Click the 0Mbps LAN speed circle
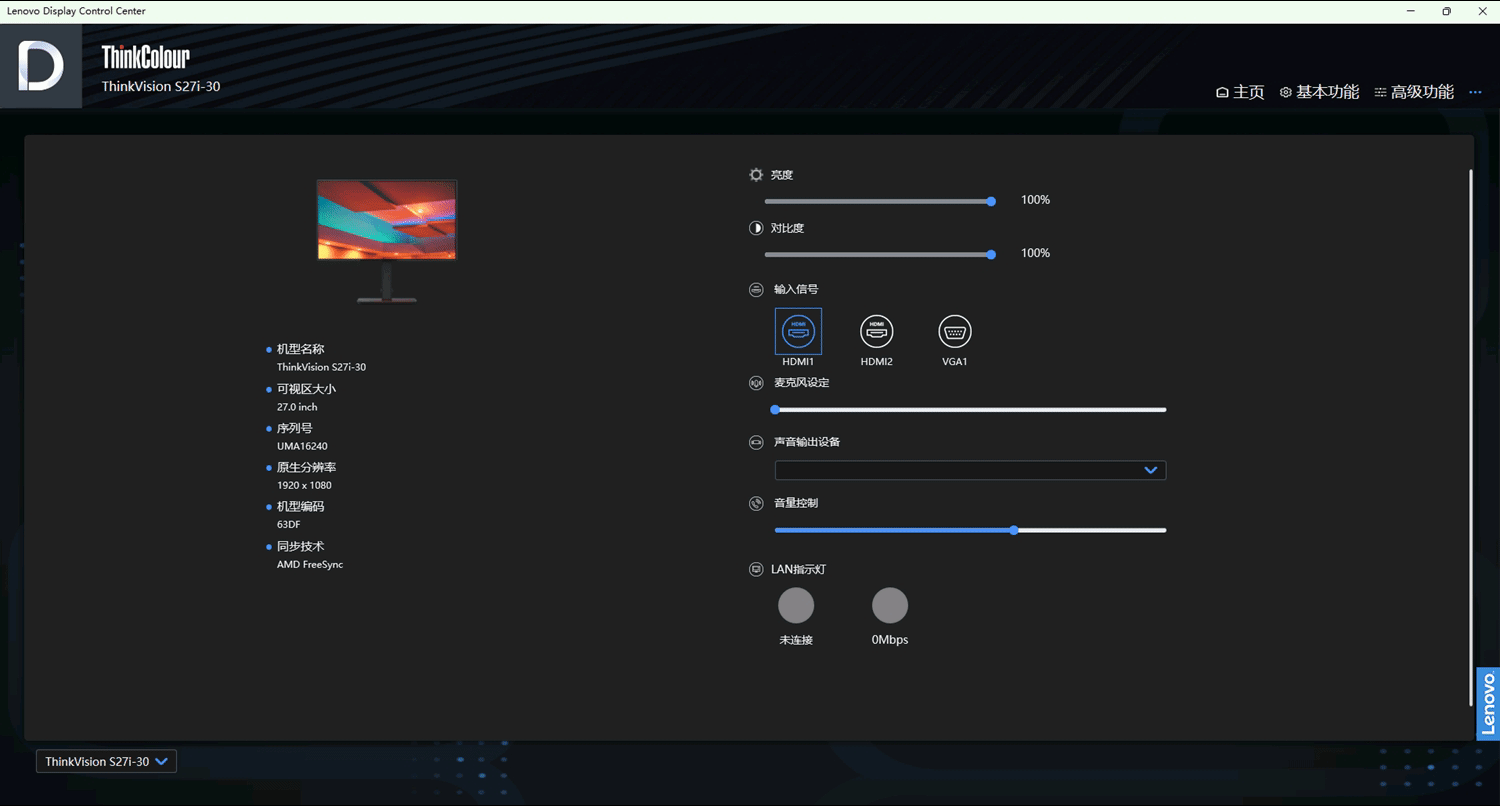This screenshot has width=1500, height=806. click(x=890, y=605)
